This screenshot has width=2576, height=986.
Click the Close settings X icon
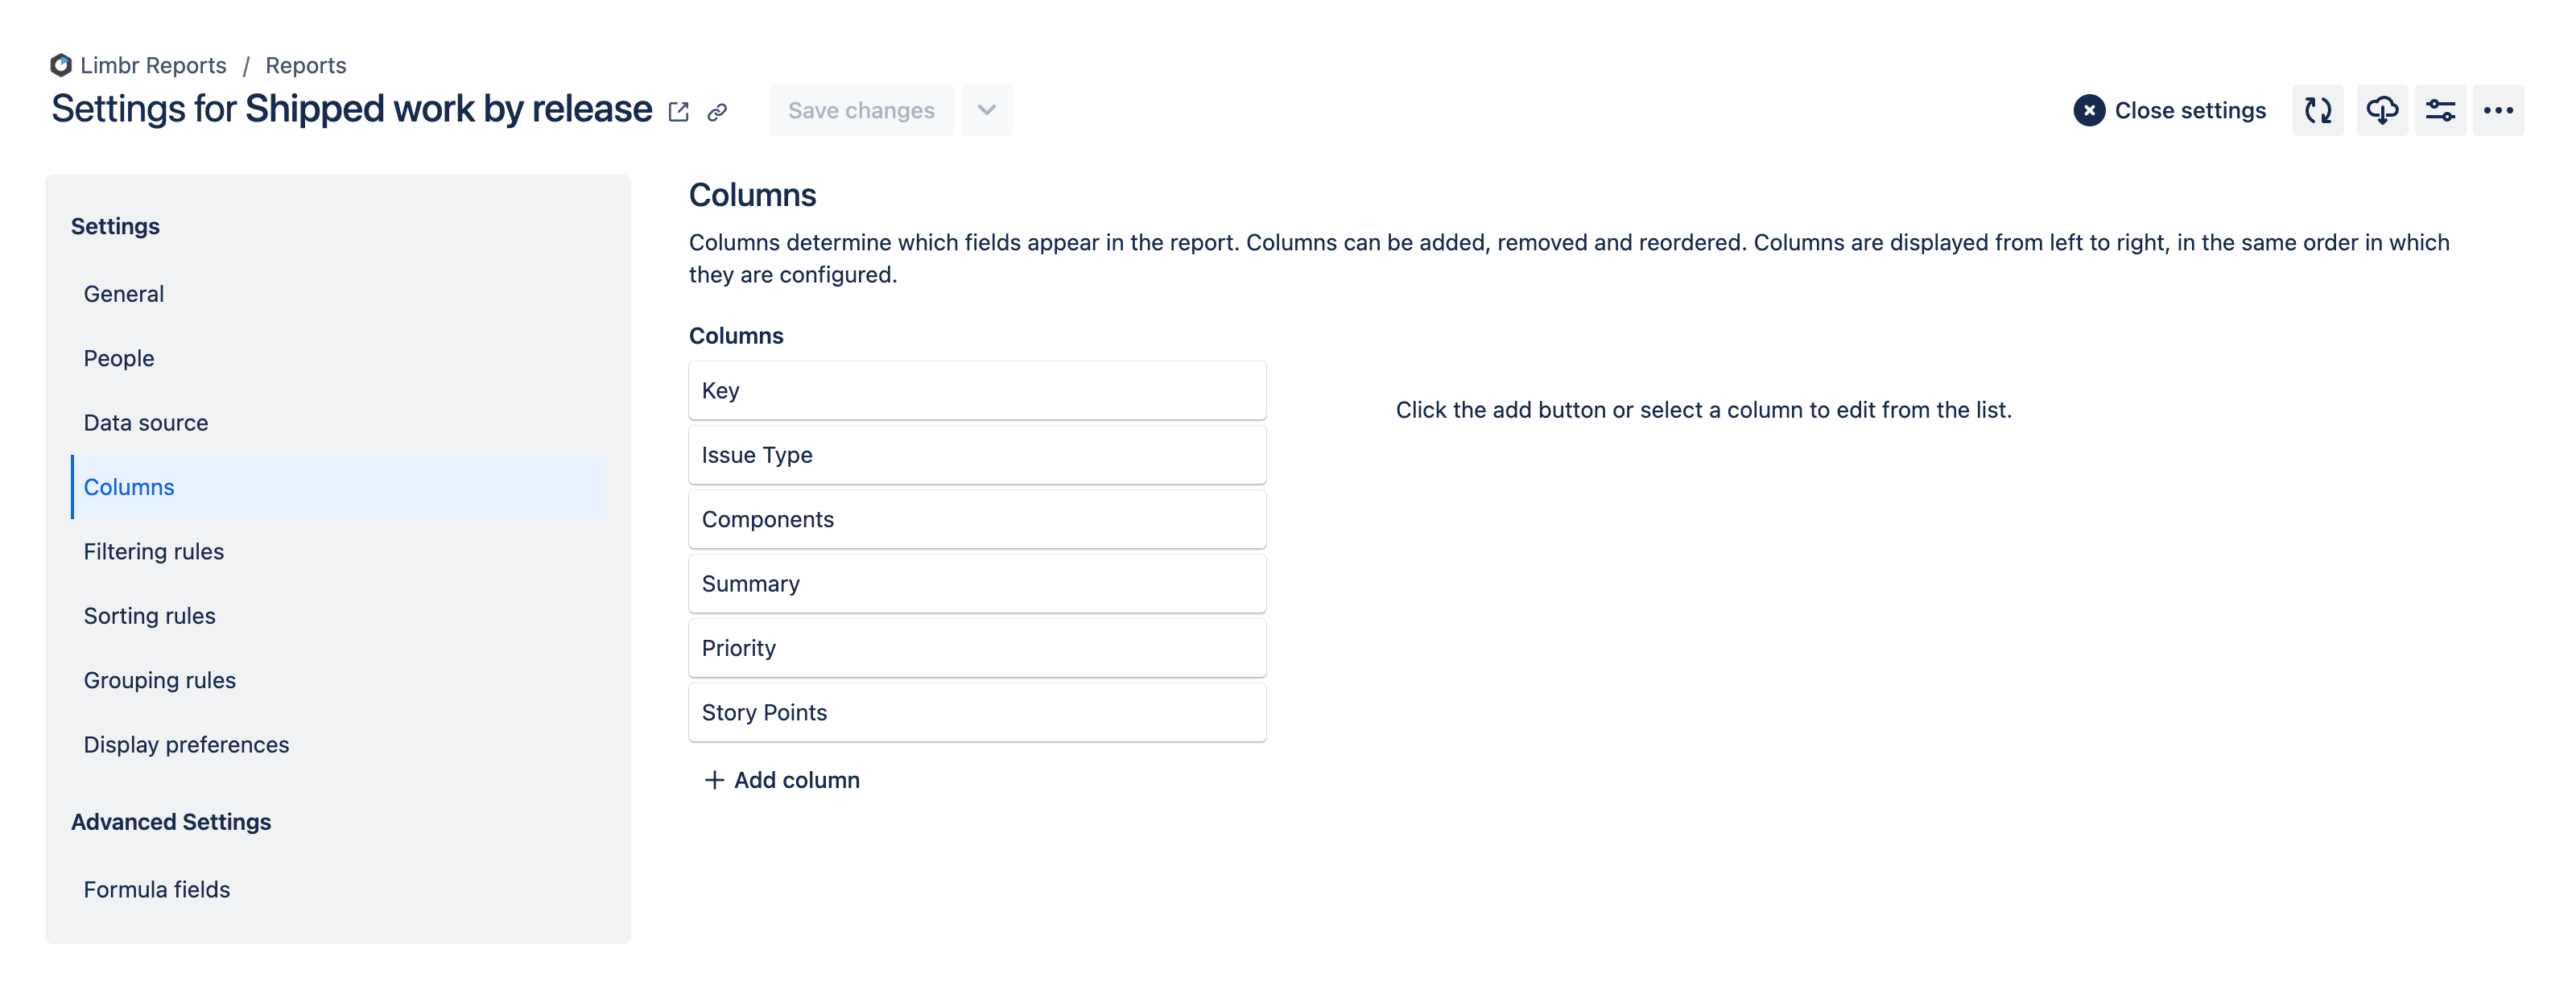(2088, 110)
